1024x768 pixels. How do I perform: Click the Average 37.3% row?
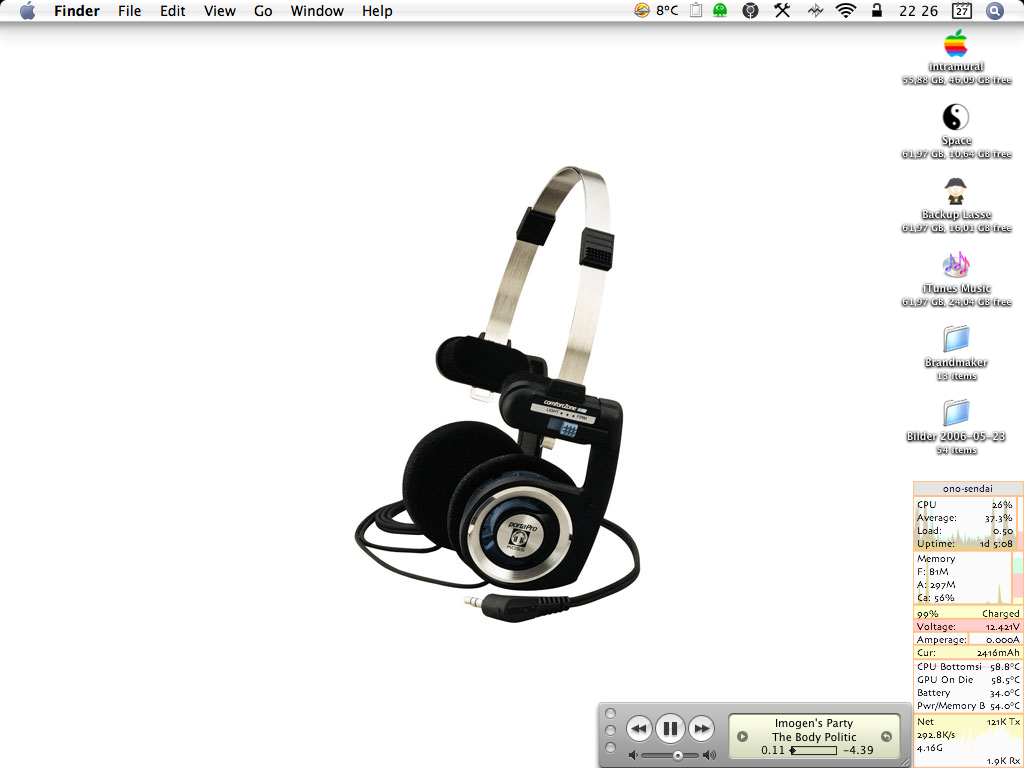tap(965, 518)
